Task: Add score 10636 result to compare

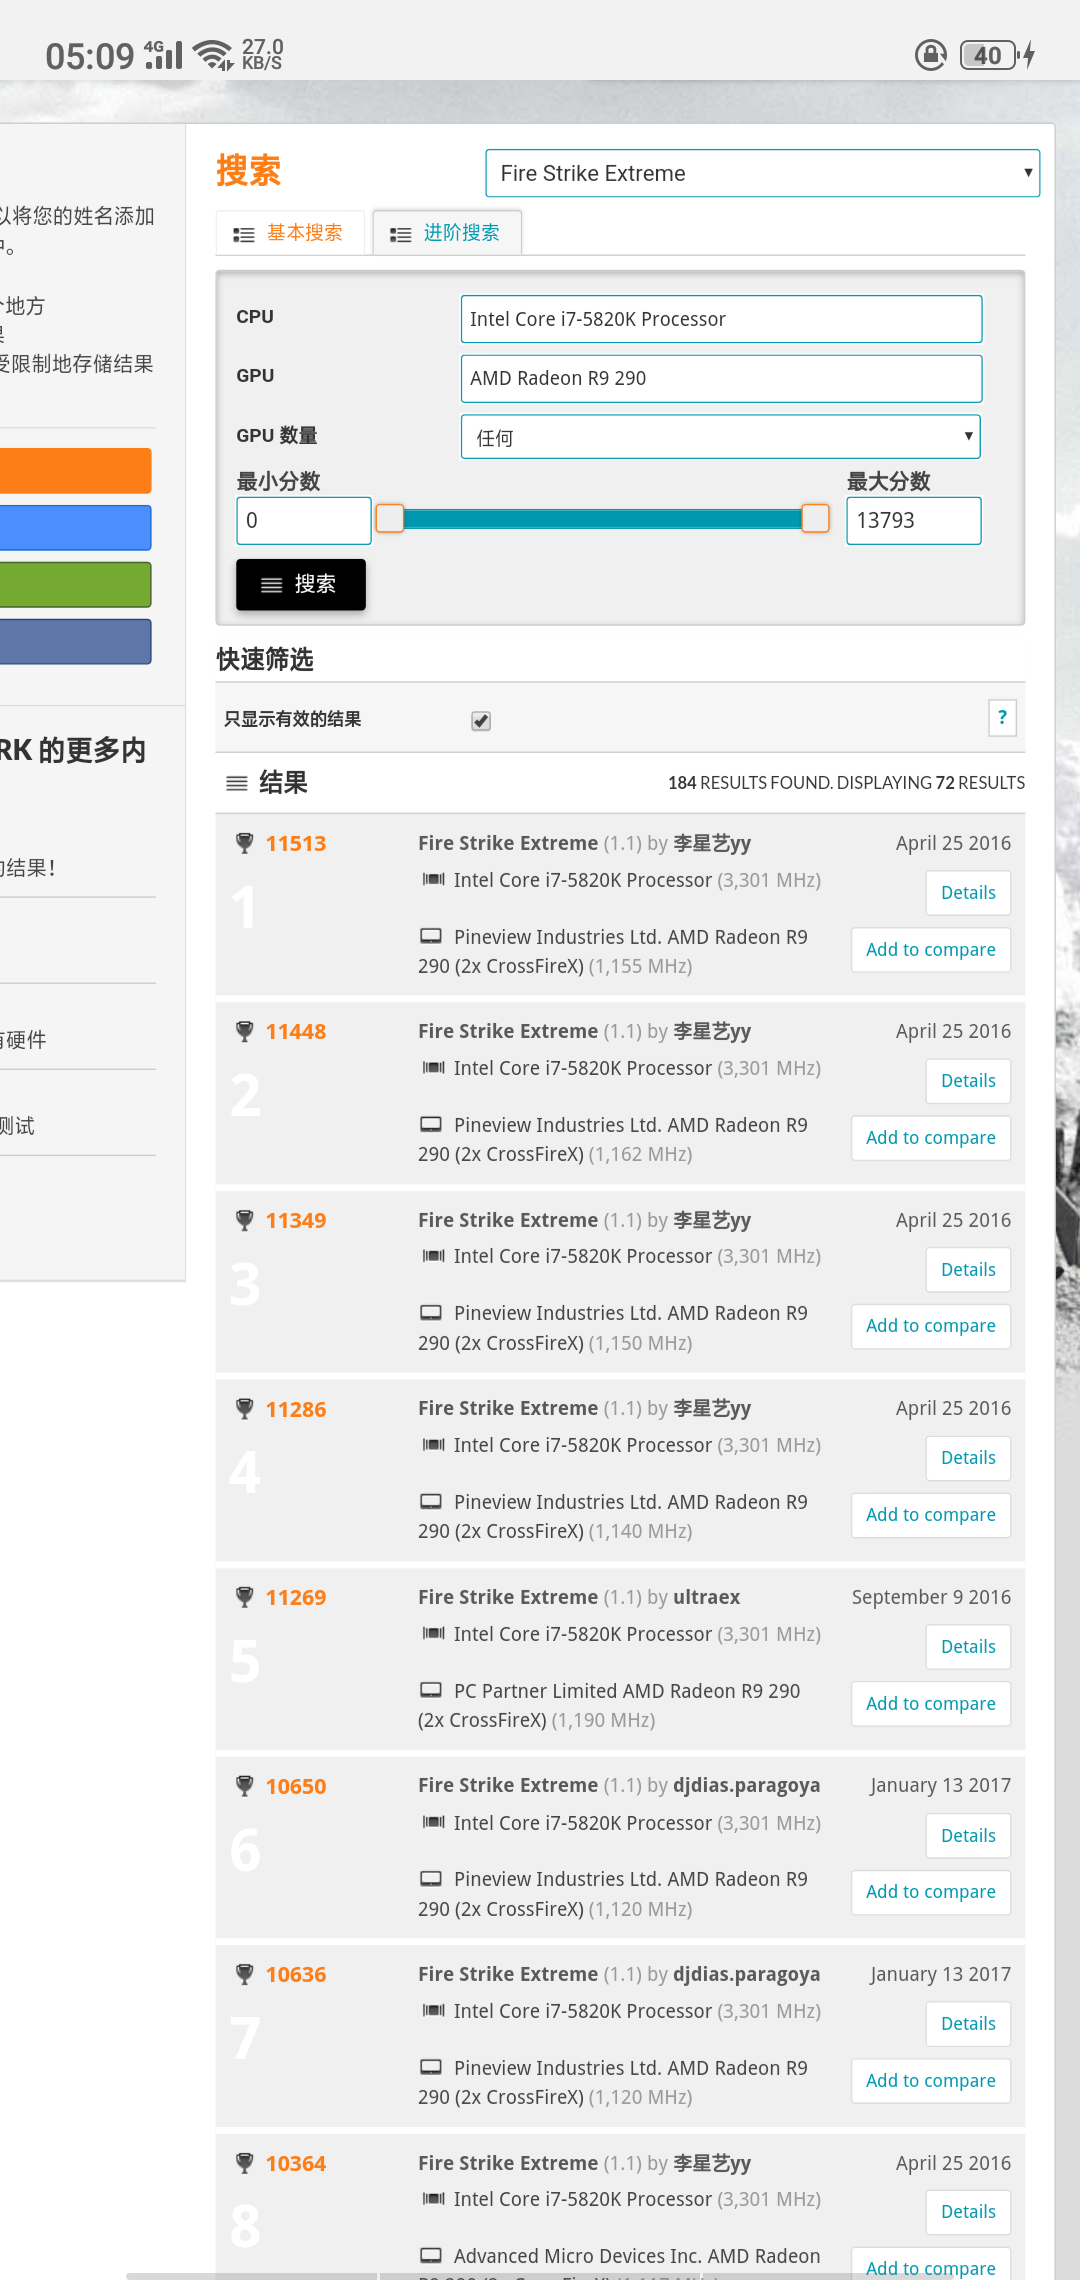Action: (931, 2081)
